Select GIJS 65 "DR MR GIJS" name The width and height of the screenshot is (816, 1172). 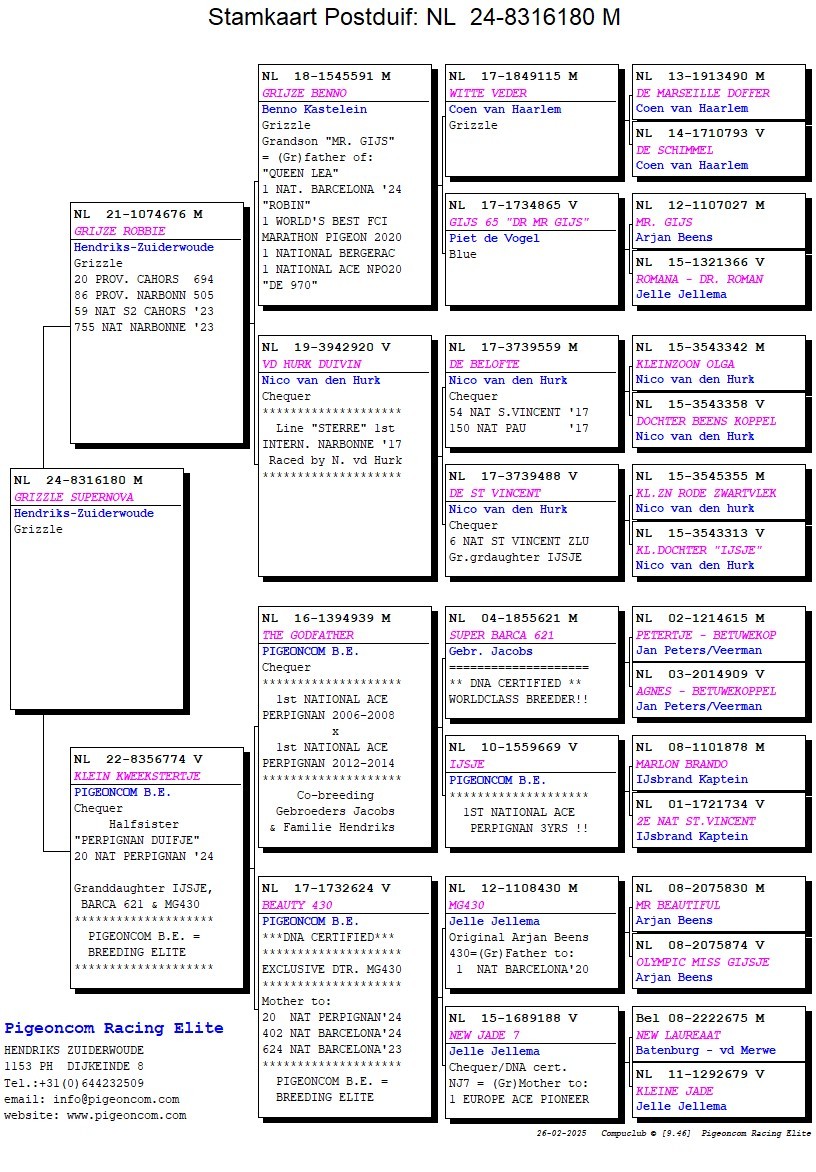(519, 222)
